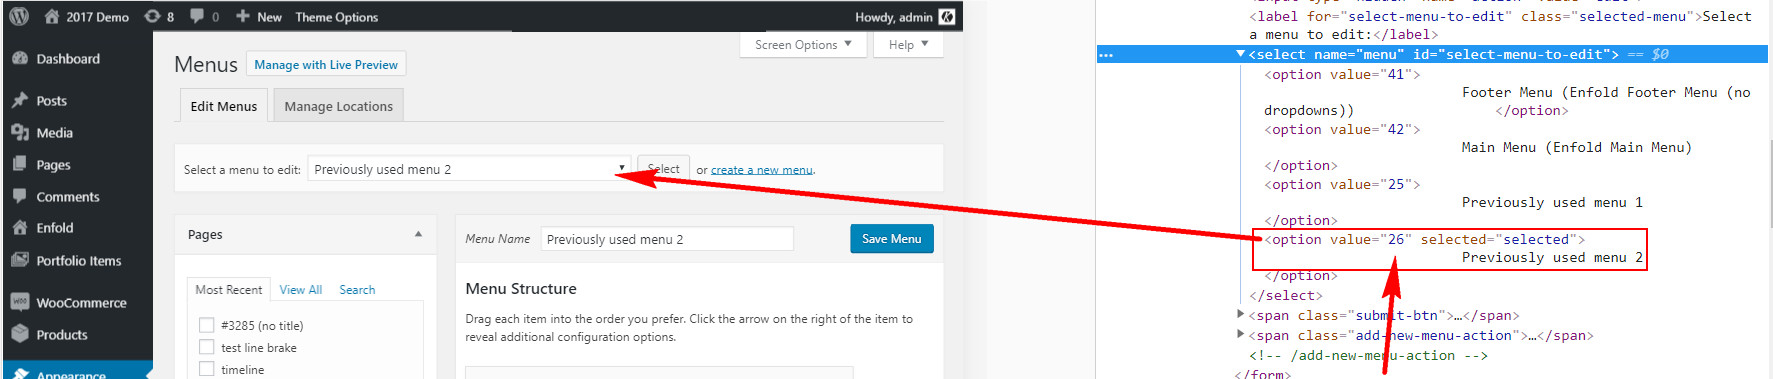
Task: Switch to Search tab in Pages box
Action: [357, 290]
